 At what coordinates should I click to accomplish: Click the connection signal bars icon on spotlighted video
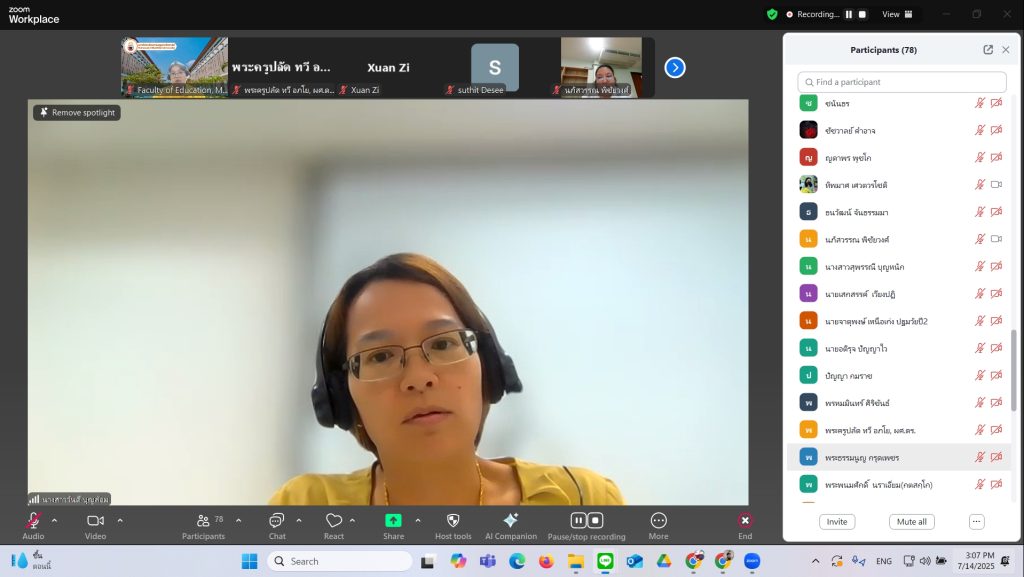(34, 499)
